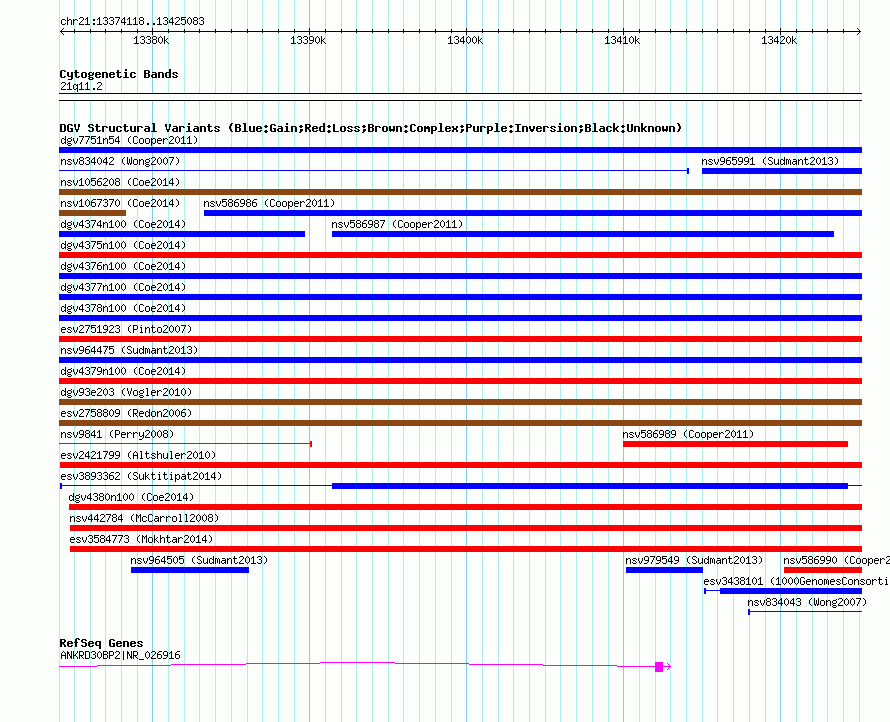Click the 13390k ruler mark
The width and height of the screenshot is (890, 722).
coord(308,40)
